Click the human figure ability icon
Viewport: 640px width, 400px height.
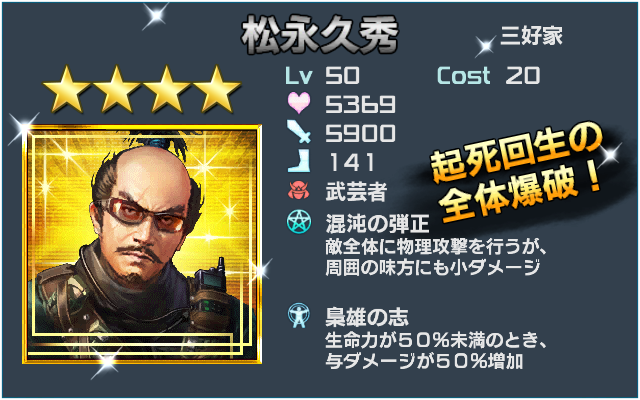(299, 315)
